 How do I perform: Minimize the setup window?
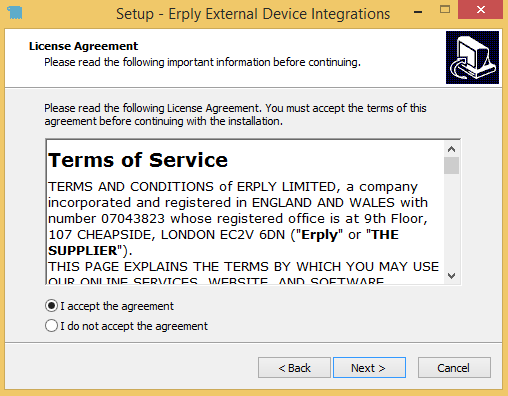coord(418,12)
